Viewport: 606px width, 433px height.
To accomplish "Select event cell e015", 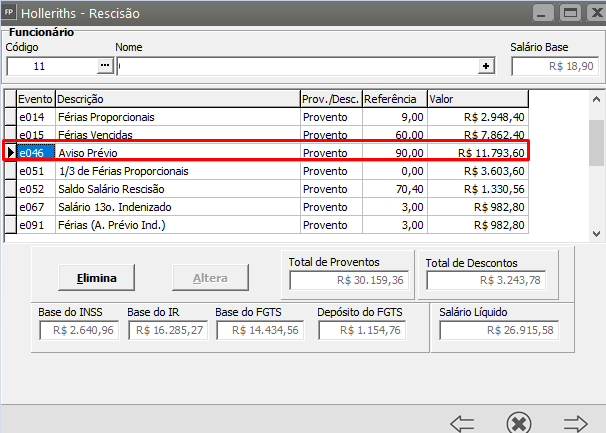I will [36, 134].
